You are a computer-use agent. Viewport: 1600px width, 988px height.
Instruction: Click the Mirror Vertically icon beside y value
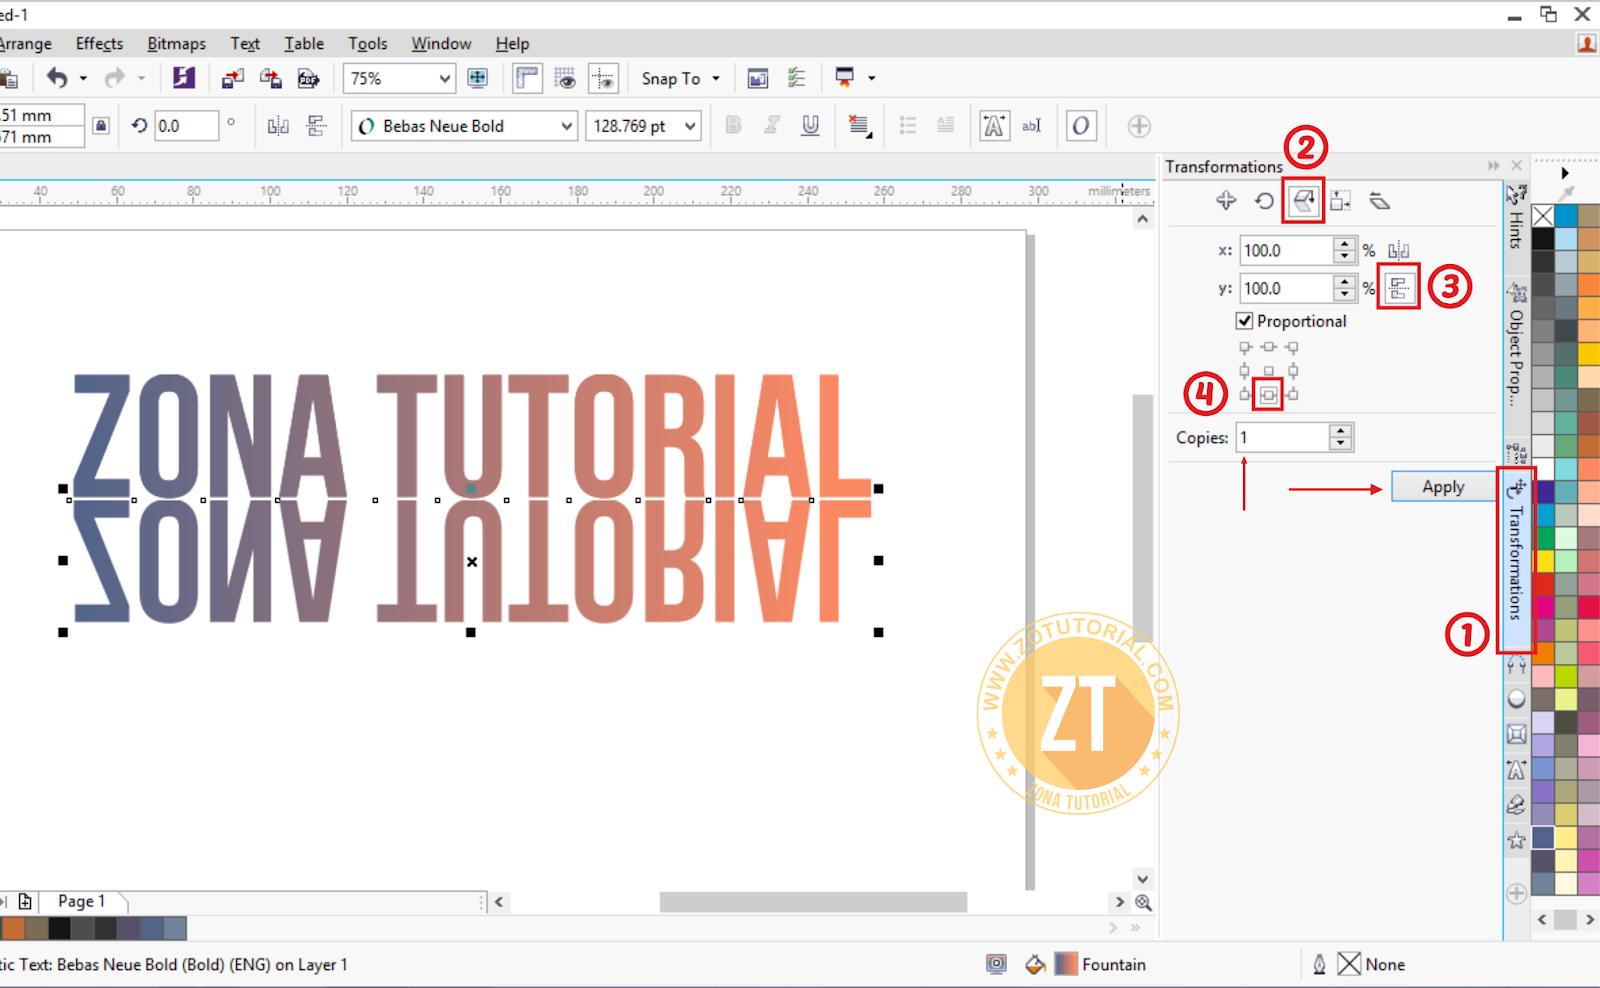click(1399, 288)
